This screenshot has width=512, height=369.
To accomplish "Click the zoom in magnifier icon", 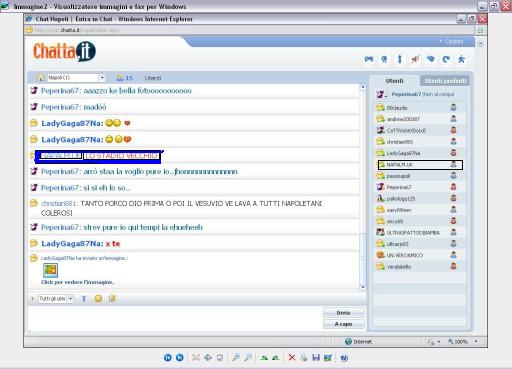I will (x=236, y=358).
